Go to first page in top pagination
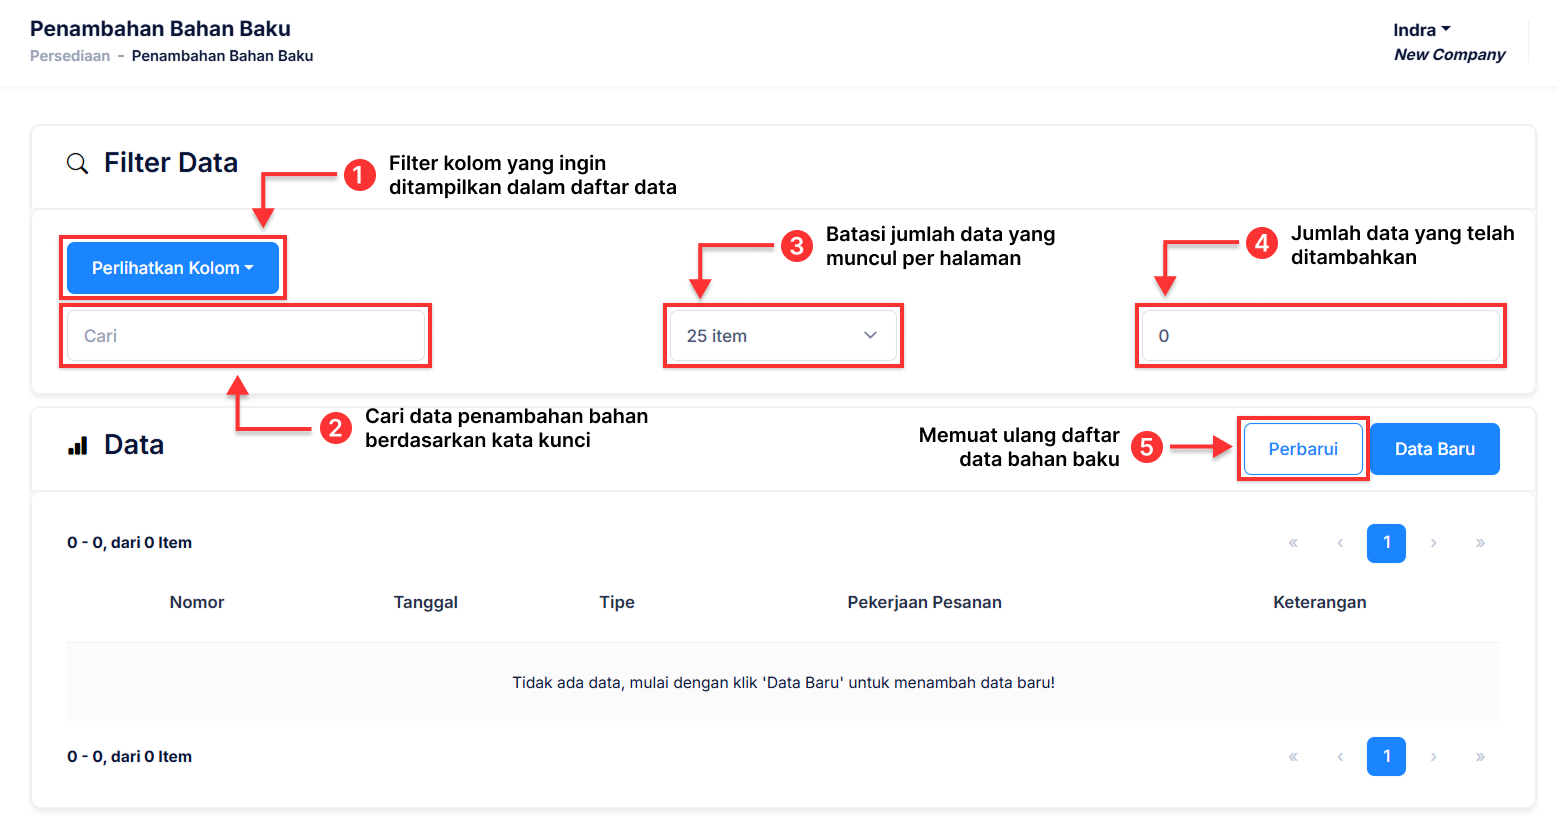The width and height of the screenshot is (1557, 826). (x=1293, y=543)
